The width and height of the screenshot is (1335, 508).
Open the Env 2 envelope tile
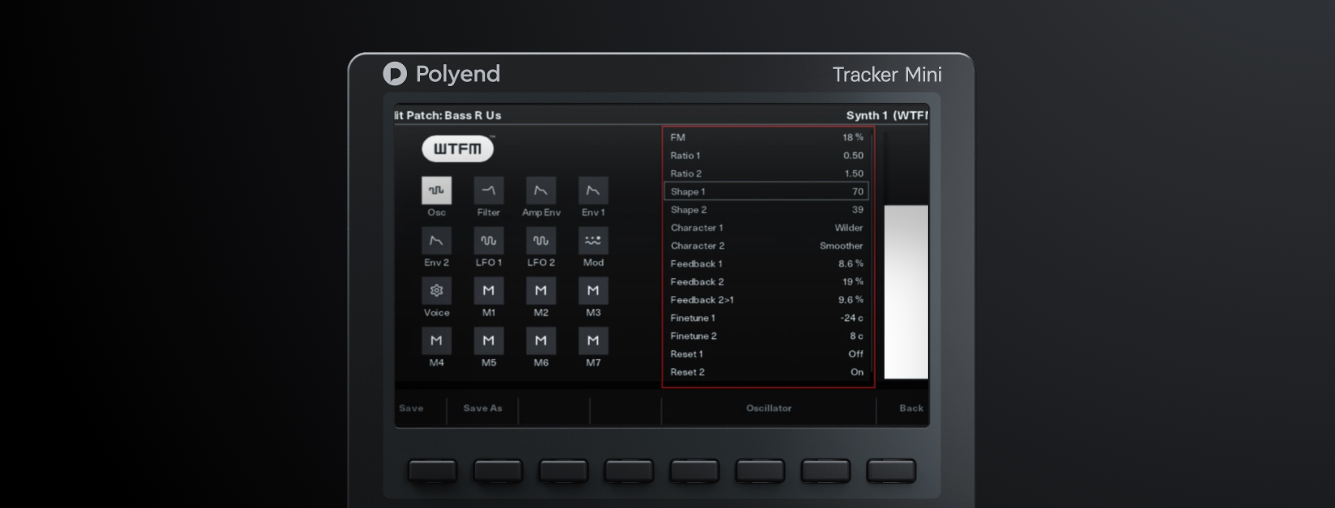(437, 240)
